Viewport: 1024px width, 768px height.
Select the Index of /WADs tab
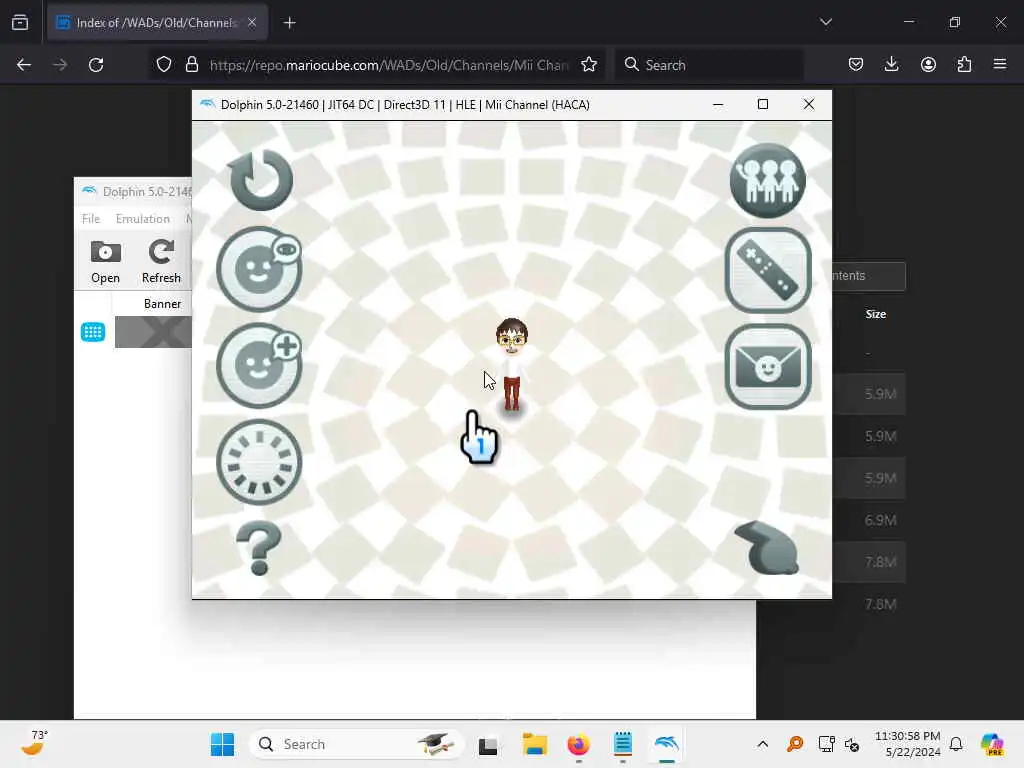[x=157, y=23]
